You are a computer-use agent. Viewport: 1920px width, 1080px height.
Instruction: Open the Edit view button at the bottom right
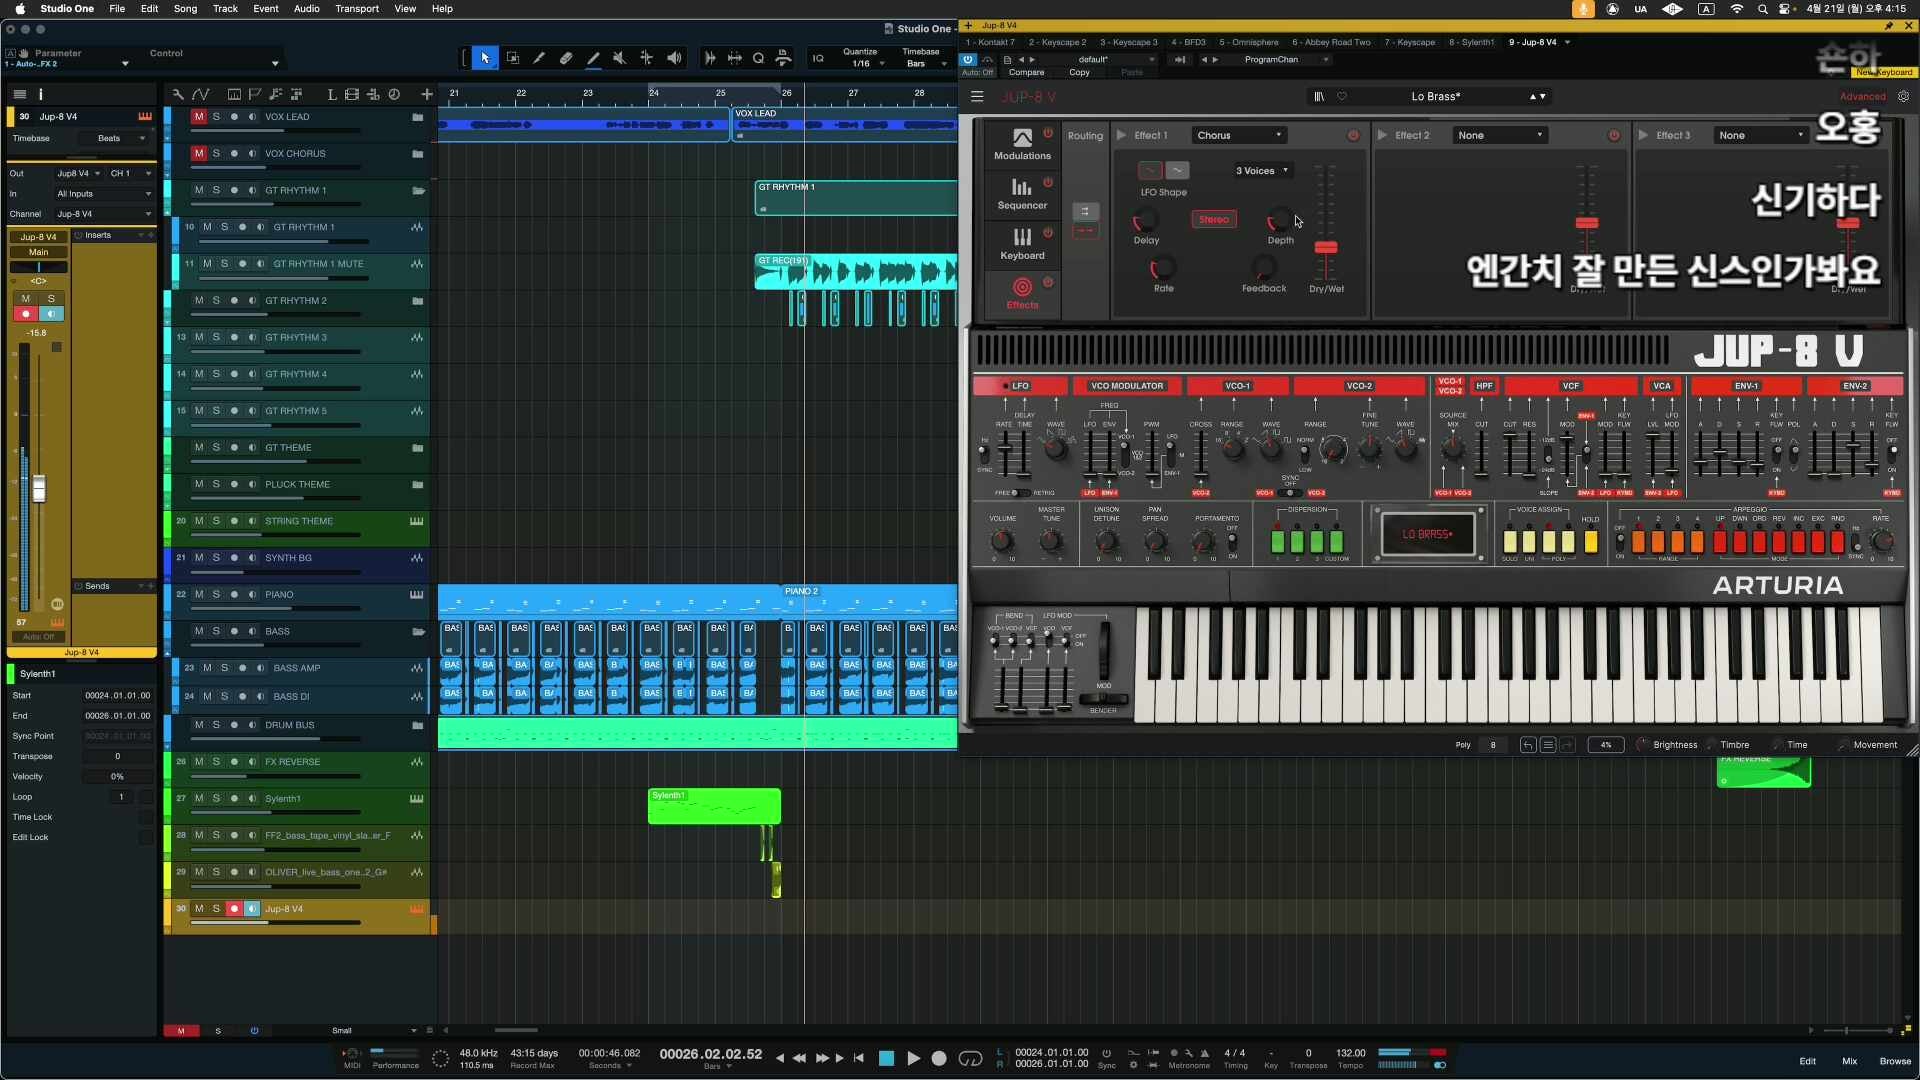pyautogui.click(x=1807, y=1061)
